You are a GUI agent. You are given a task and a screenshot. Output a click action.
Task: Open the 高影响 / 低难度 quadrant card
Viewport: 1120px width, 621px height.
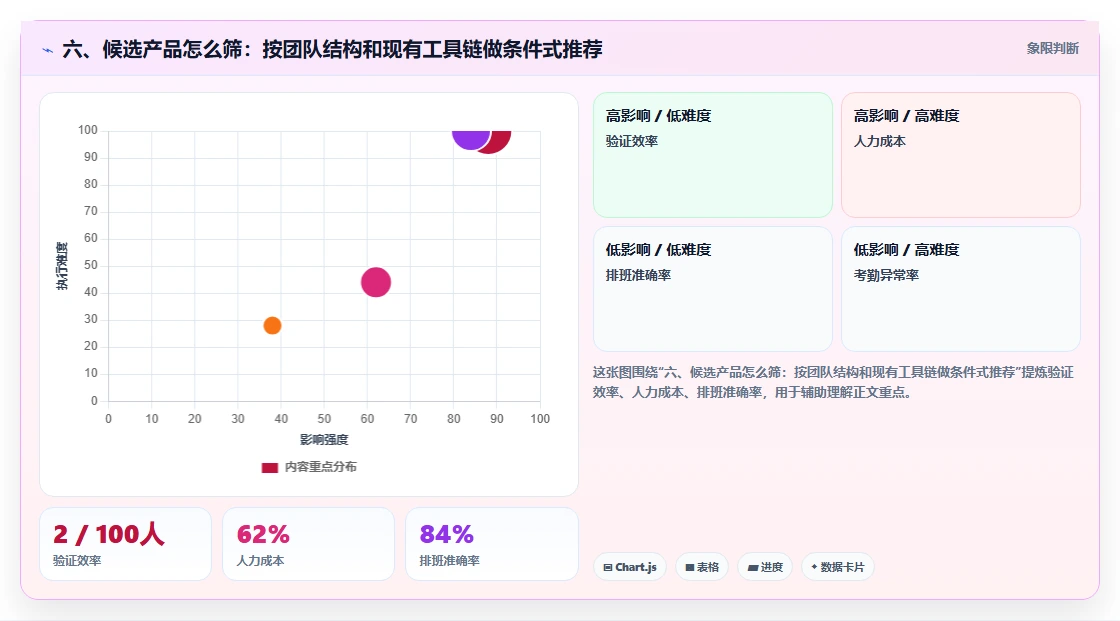[x=713, y=155]
